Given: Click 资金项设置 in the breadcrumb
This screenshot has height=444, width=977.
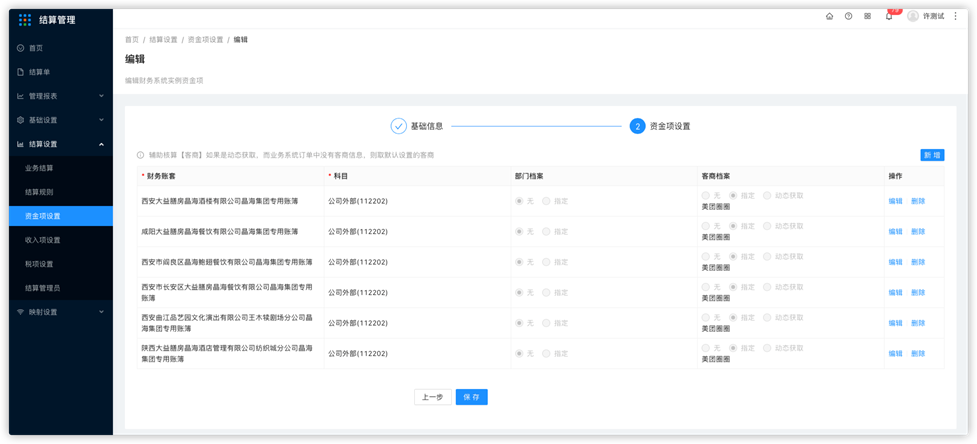Looking at the screenshot, I should (205, 39).
